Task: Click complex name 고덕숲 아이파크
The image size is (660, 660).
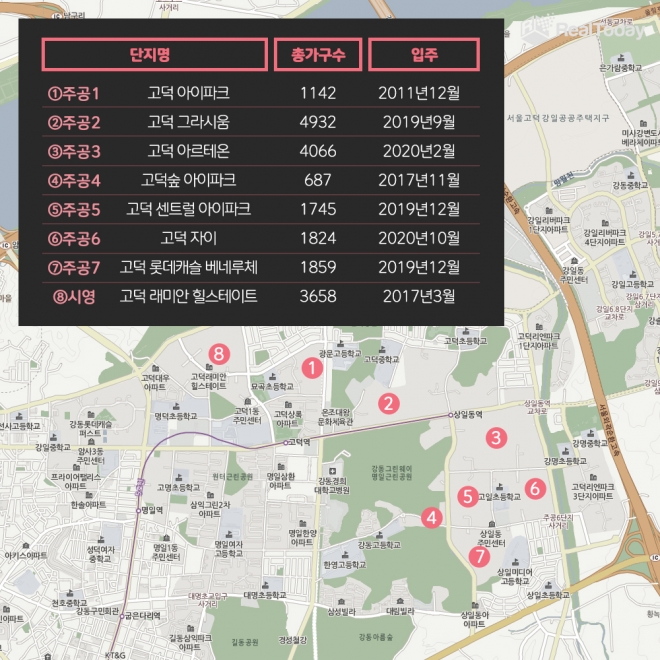Action: pyautogui.click(x=189, y=180)
